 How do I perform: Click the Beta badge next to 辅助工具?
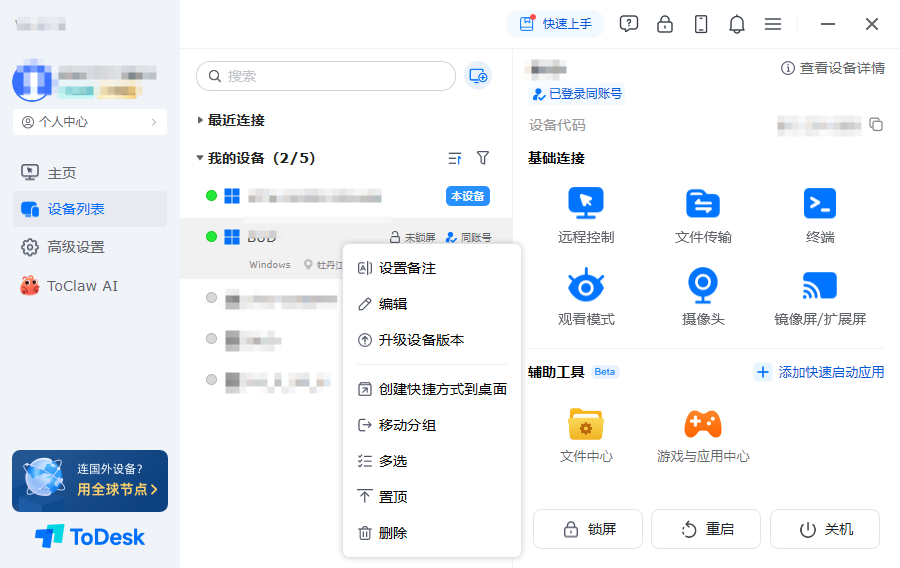coord(605,372)
